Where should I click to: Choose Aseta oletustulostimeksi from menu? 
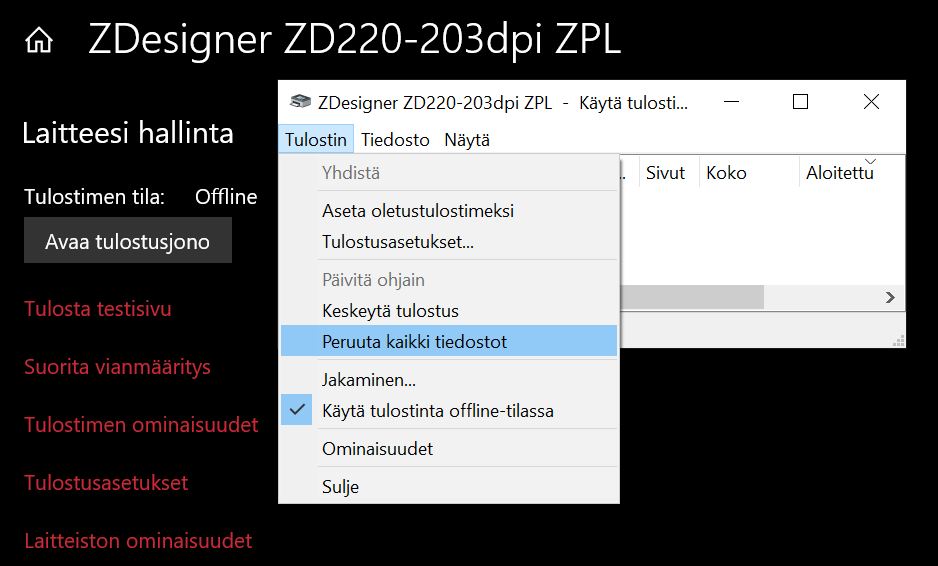(418, 211)
